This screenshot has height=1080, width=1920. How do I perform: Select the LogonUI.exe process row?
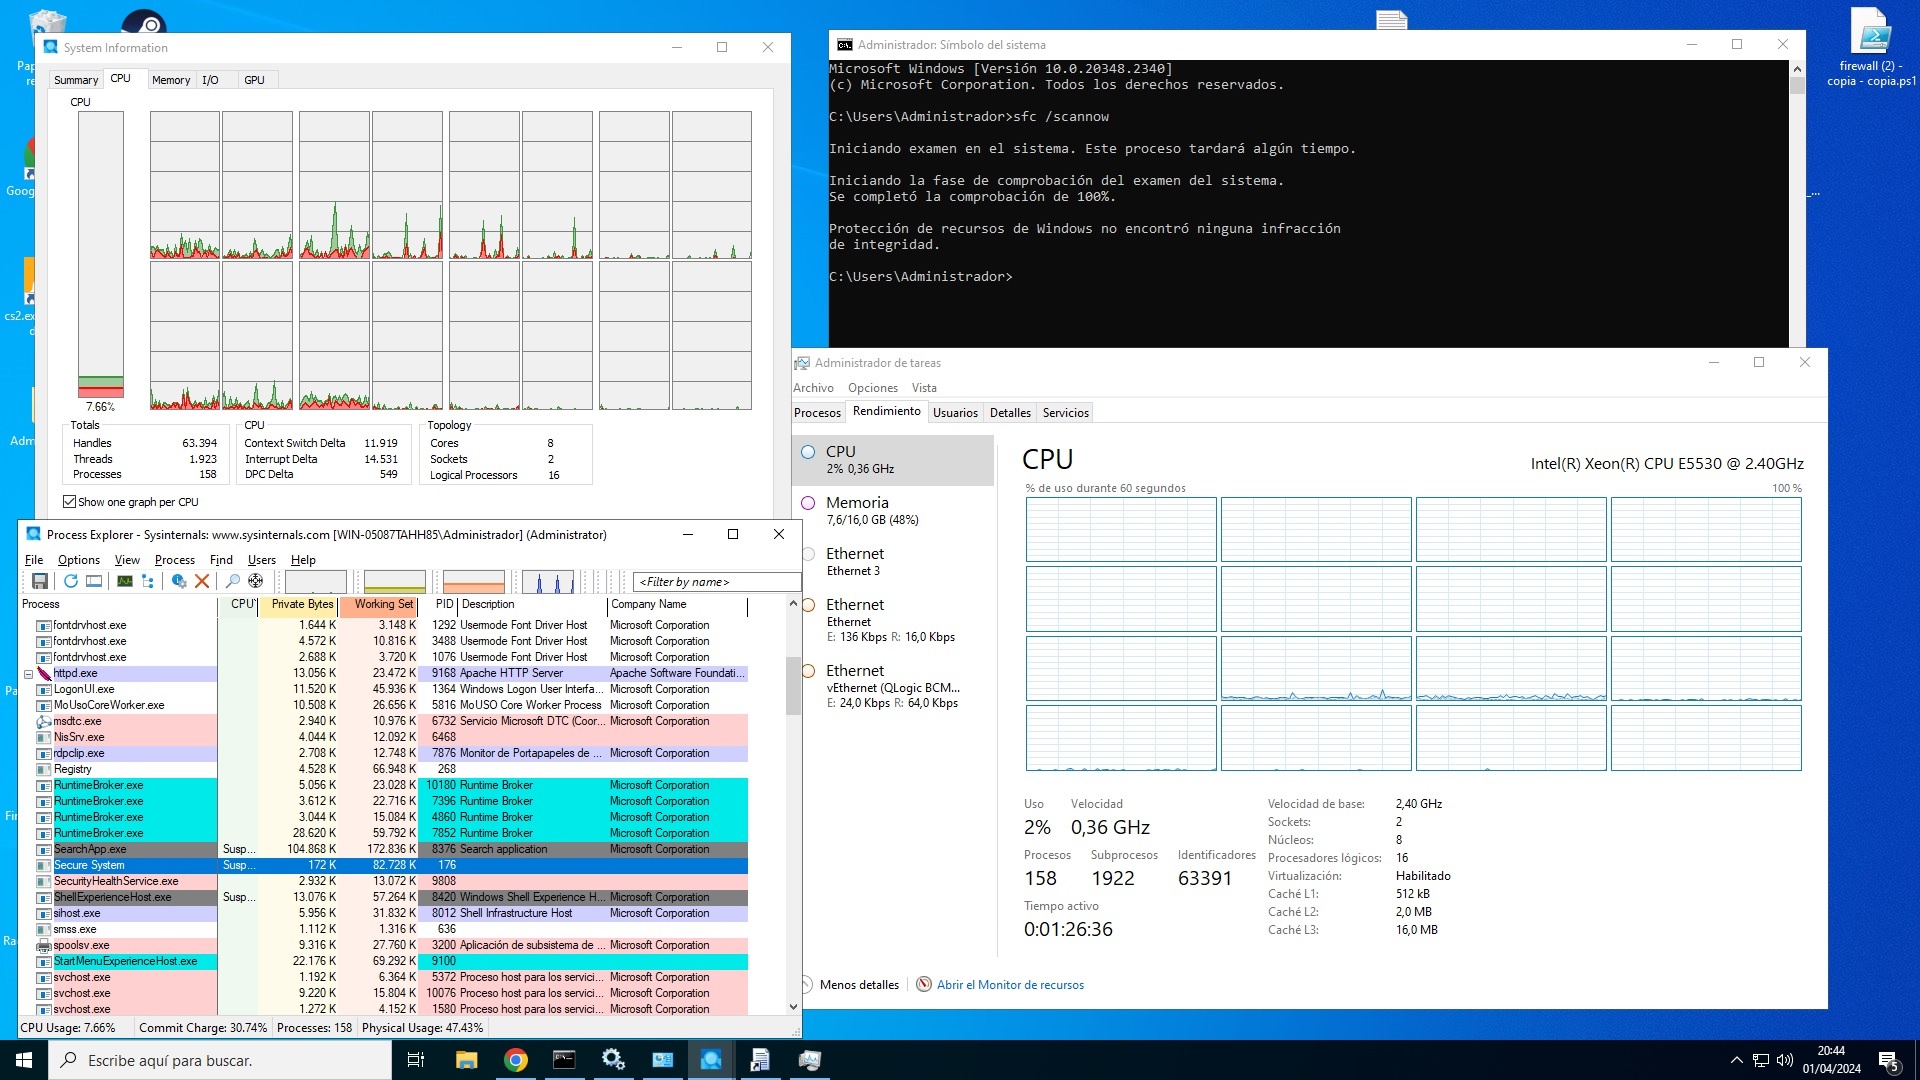[x=383, y=689]
